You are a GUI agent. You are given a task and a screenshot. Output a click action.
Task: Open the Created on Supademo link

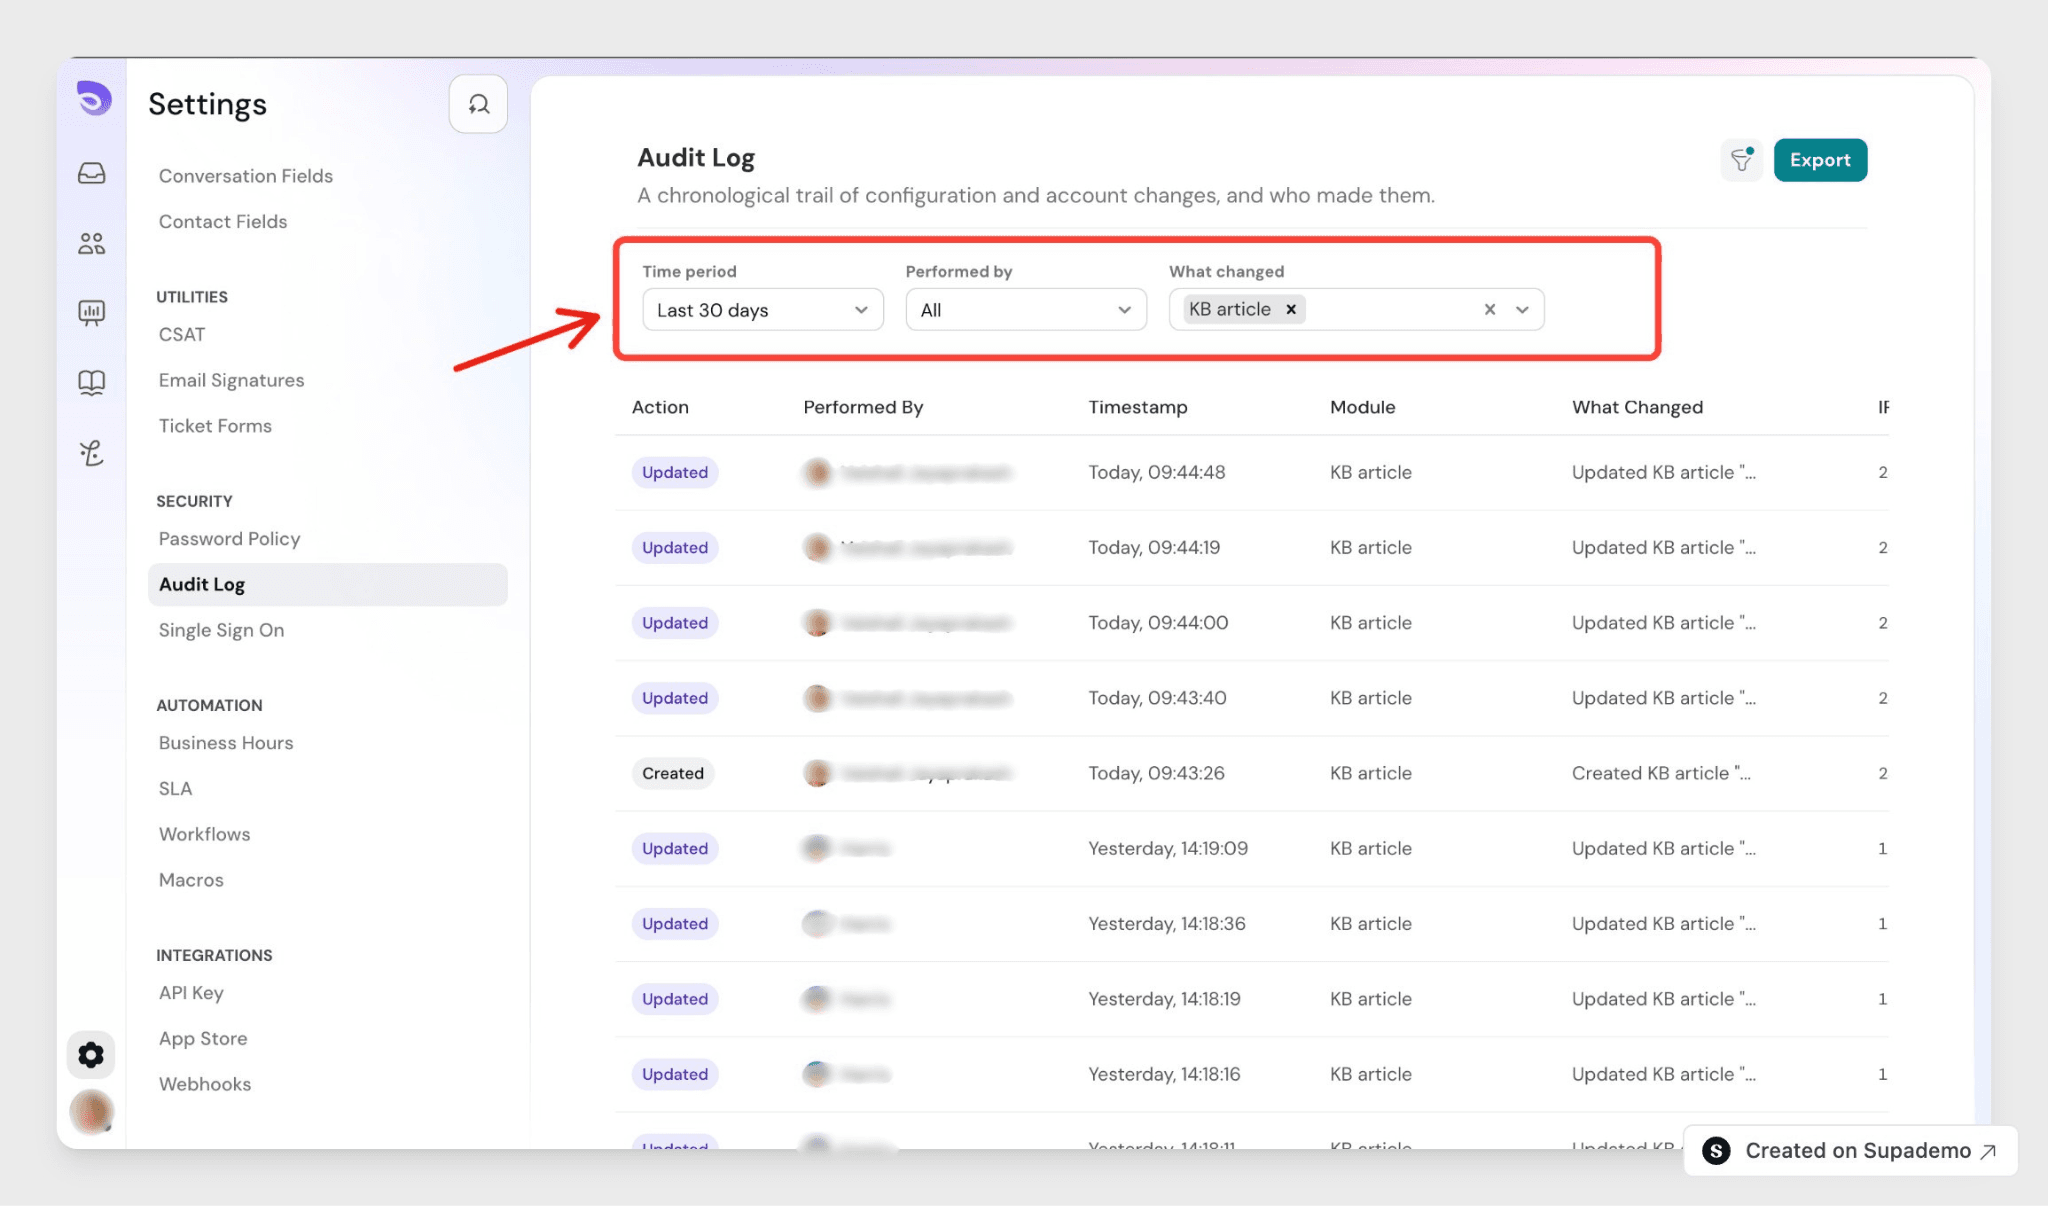point(1851,1150)
